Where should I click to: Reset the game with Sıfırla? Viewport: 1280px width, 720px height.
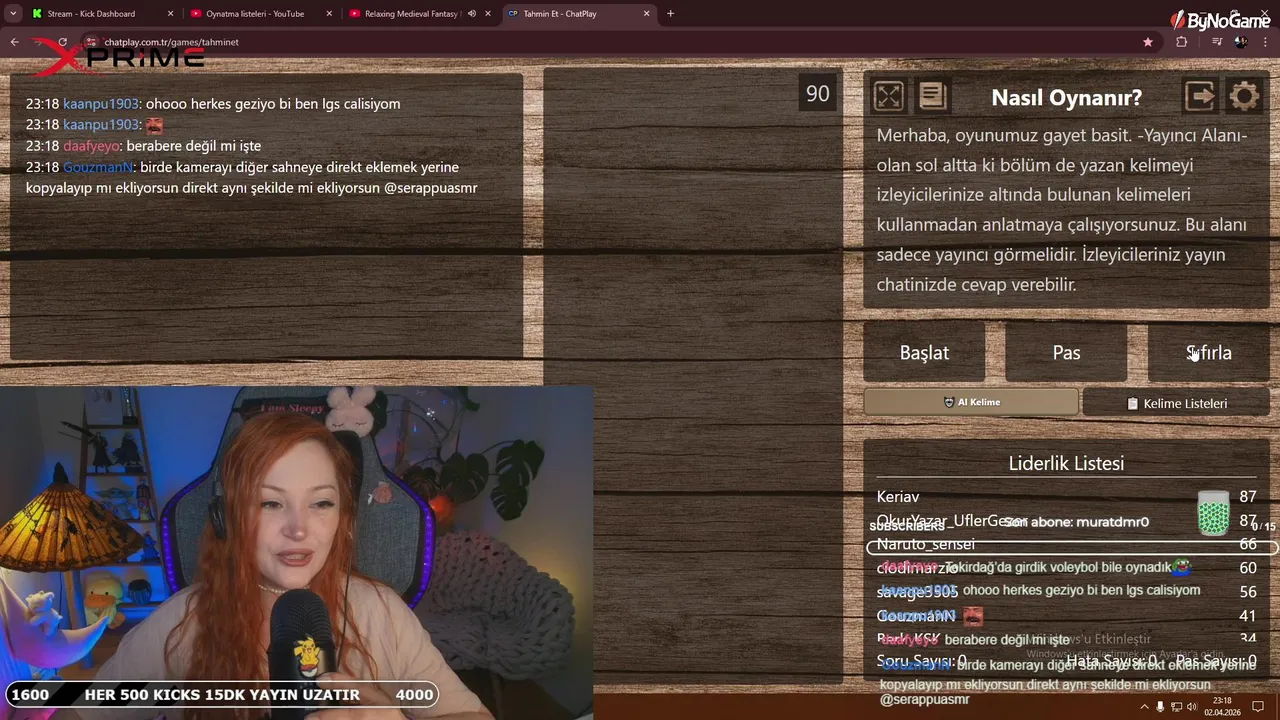point(1208,352)
